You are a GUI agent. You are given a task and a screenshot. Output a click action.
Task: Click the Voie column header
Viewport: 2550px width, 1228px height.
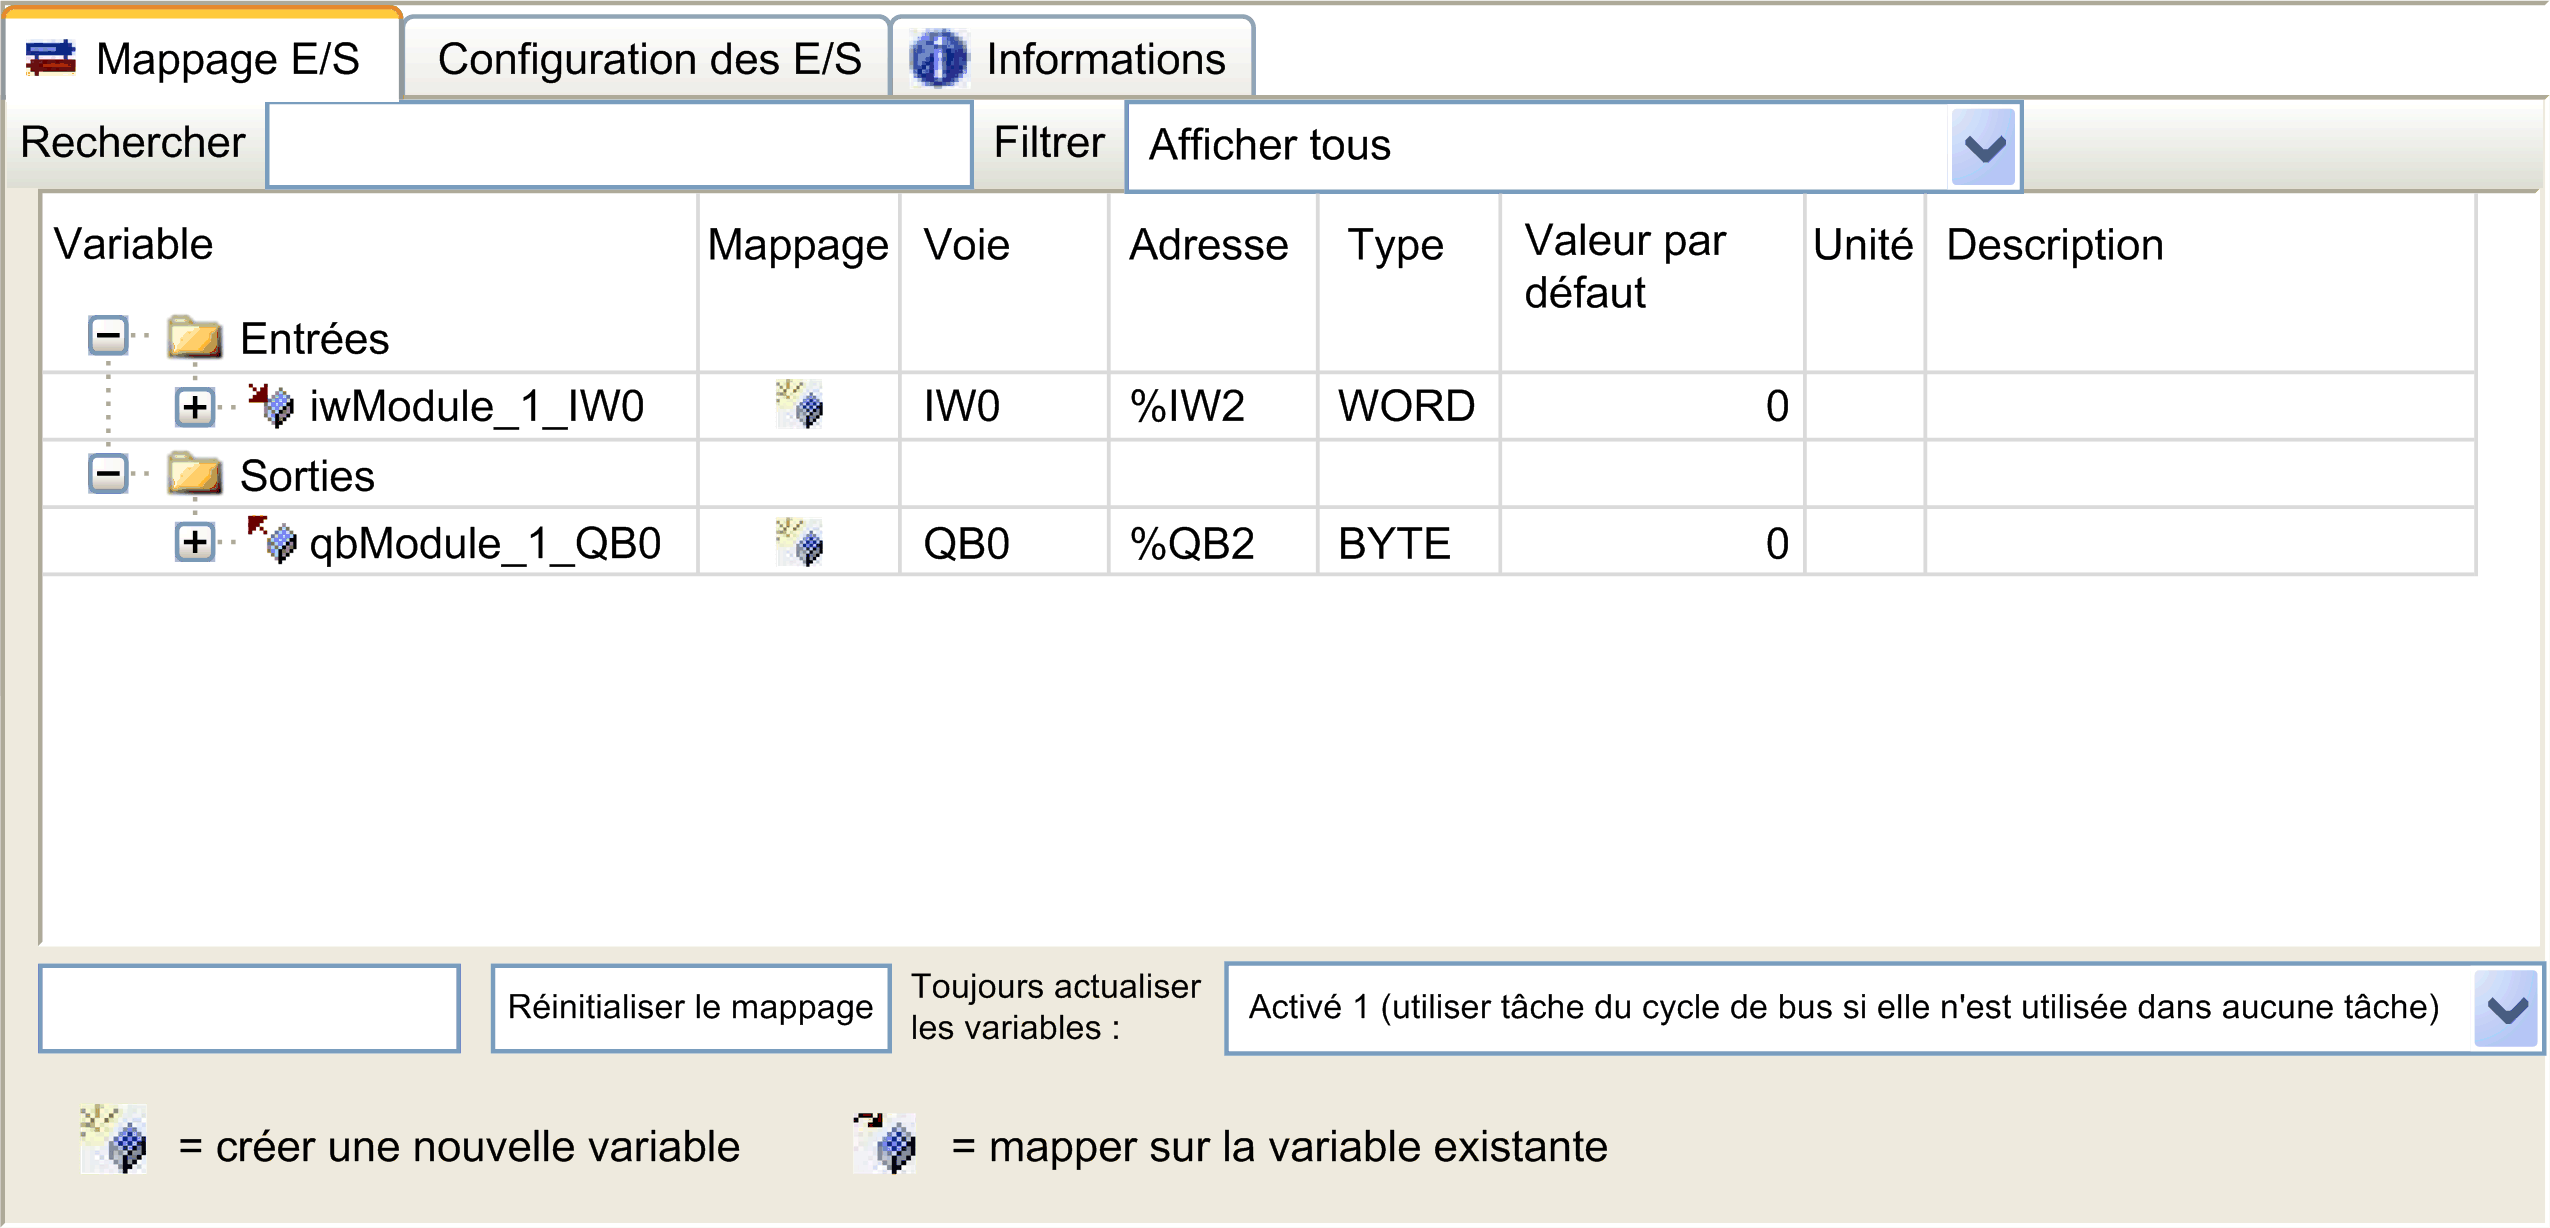[x=966, y=245]
